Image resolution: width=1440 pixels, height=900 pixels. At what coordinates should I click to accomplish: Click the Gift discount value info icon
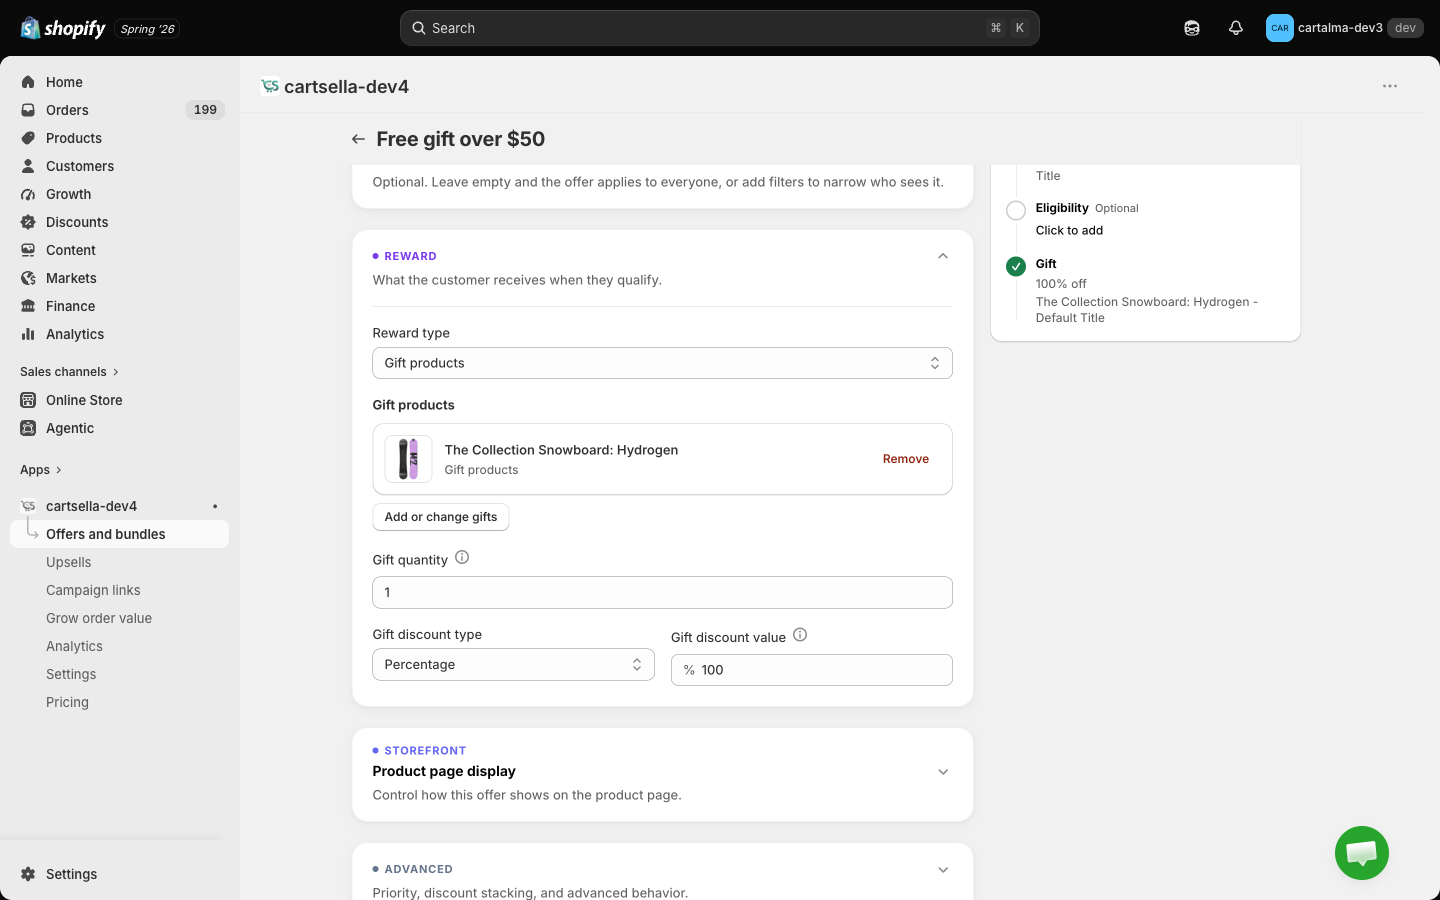point(800,635)
